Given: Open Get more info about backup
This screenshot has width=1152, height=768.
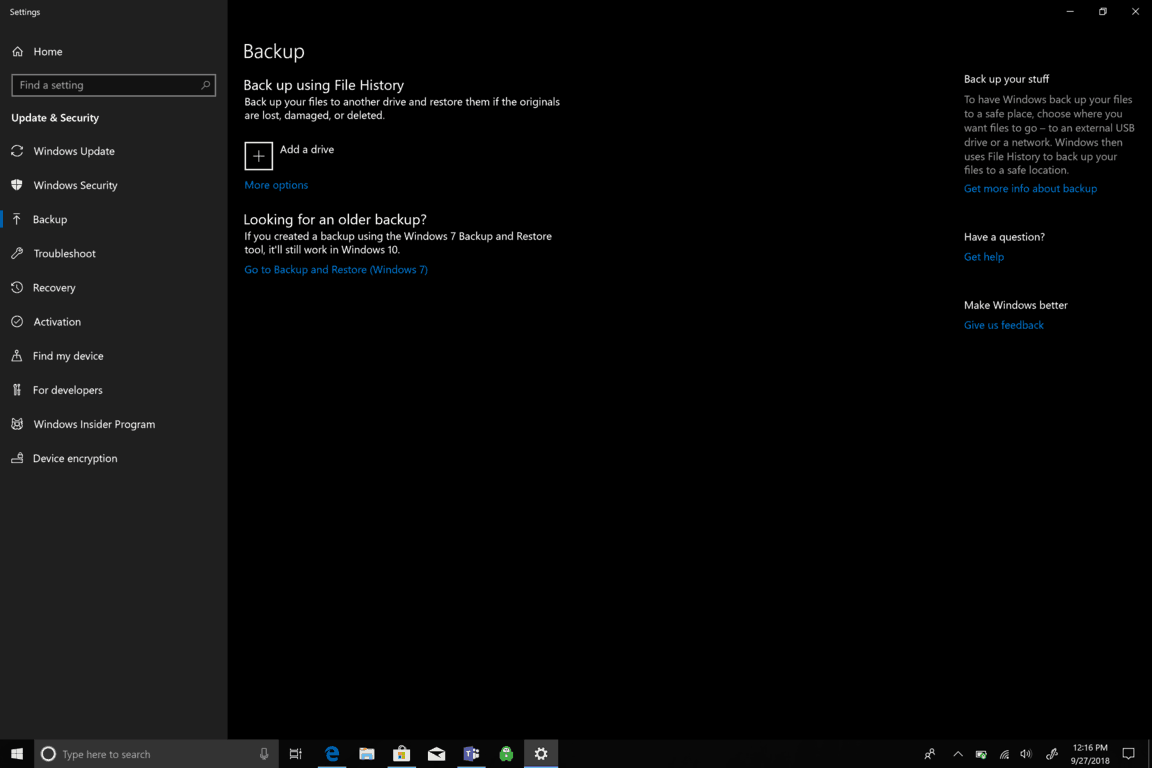Looking at the screenshot, I should (1030, 189).
